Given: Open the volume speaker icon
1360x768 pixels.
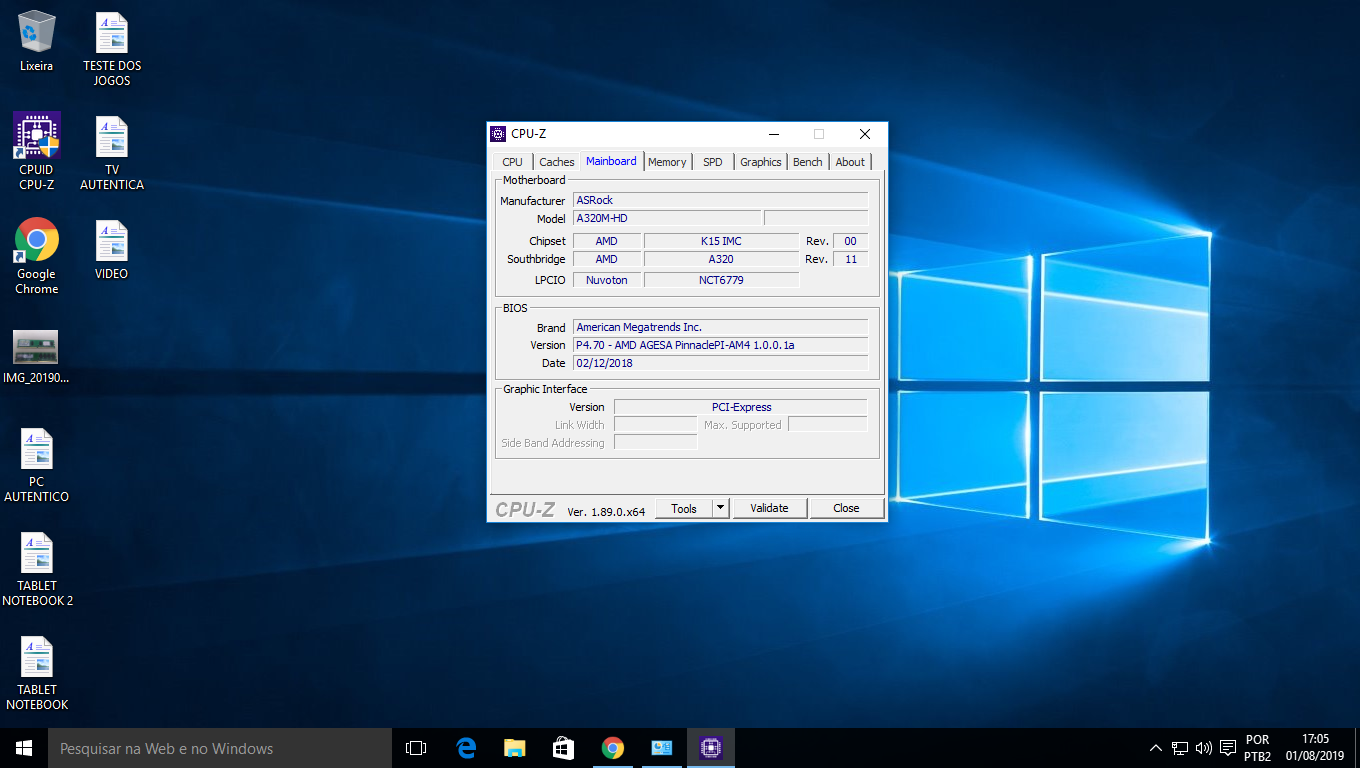Looking at the screenshot, I should tap(1203, 748).
